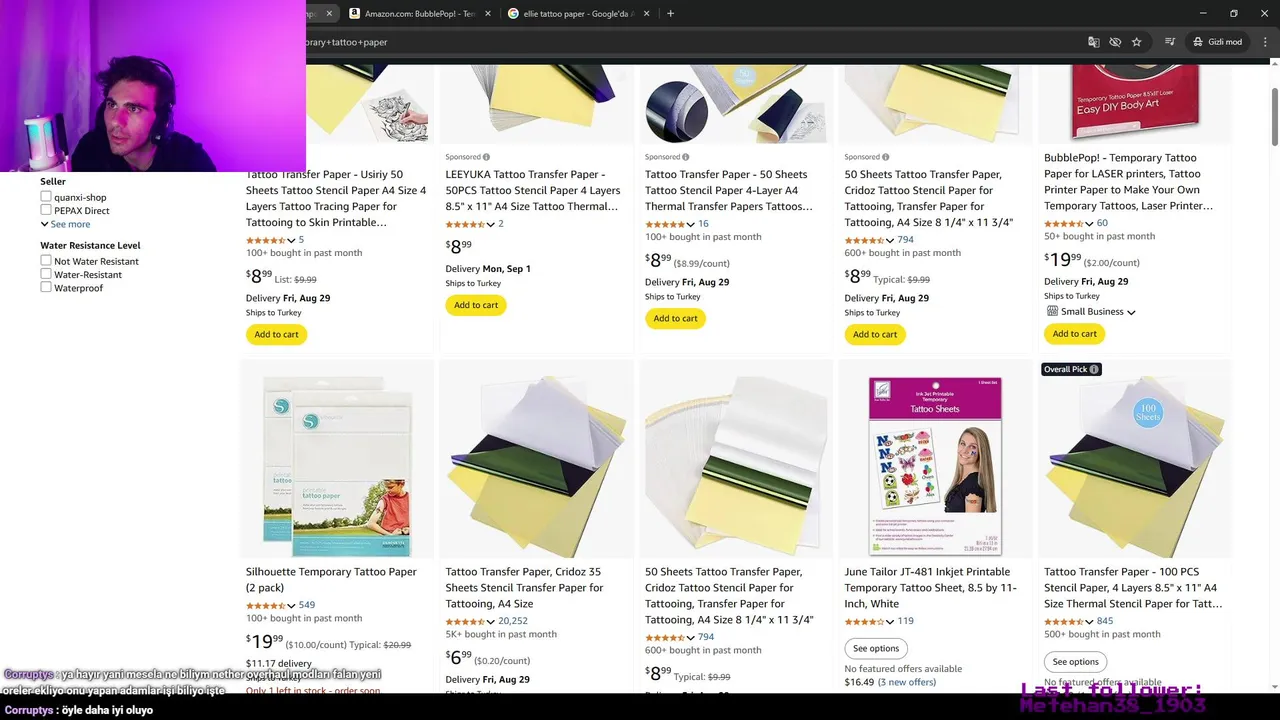
Task: Enable the Waterproof filter checkbox
Action: 46,287
